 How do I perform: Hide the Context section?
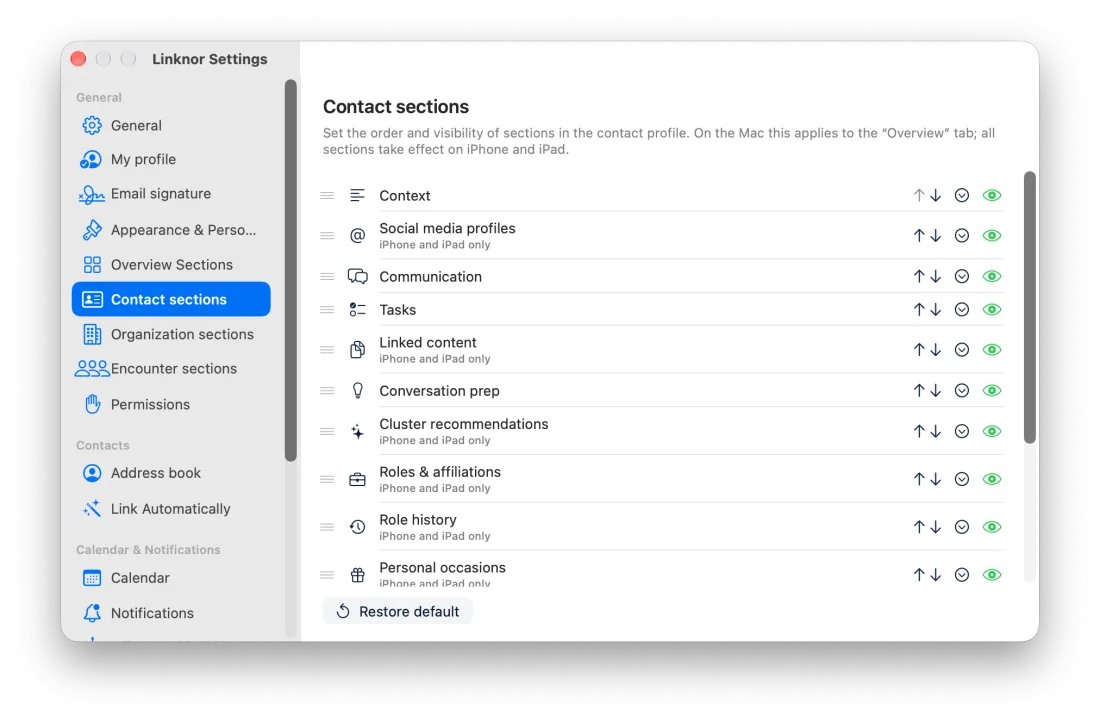(992, 196)
